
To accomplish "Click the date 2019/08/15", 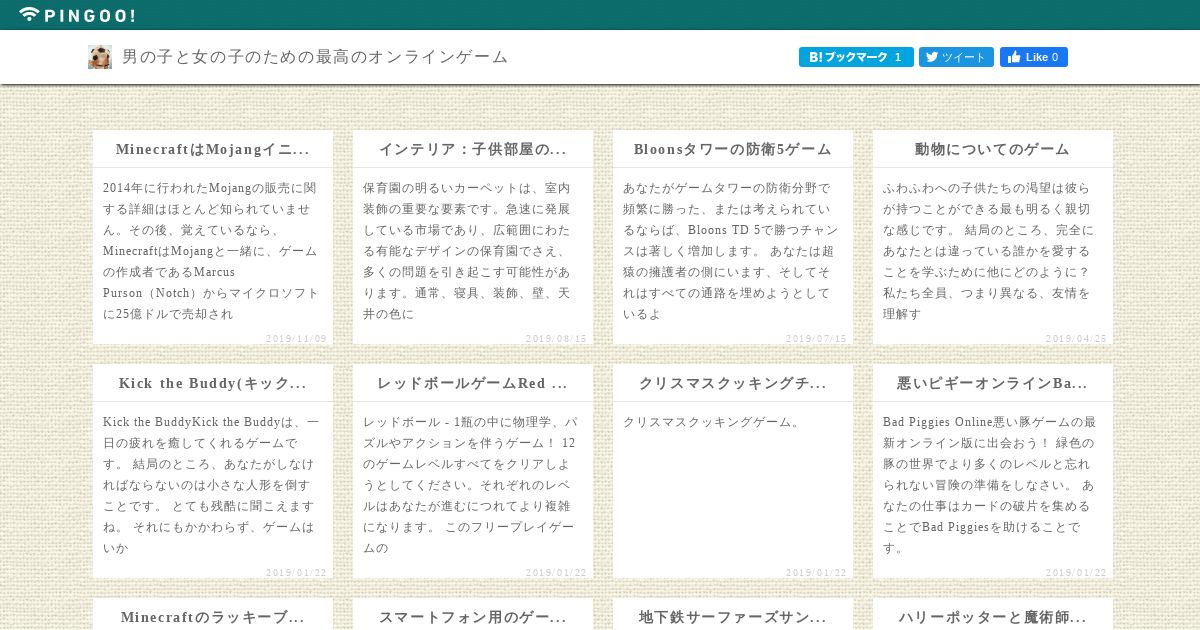I will (556, 339).
